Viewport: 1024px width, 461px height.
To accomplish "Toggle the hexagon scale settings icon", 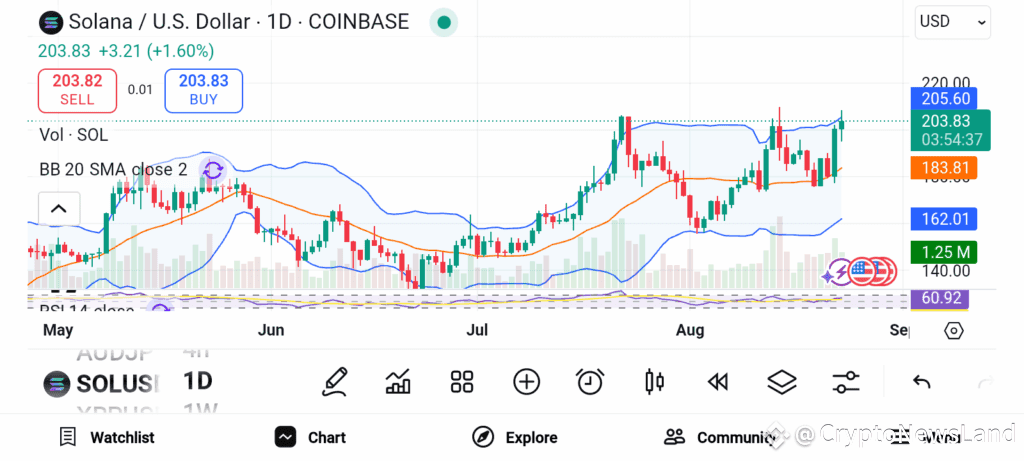I will tap(953, 331).
